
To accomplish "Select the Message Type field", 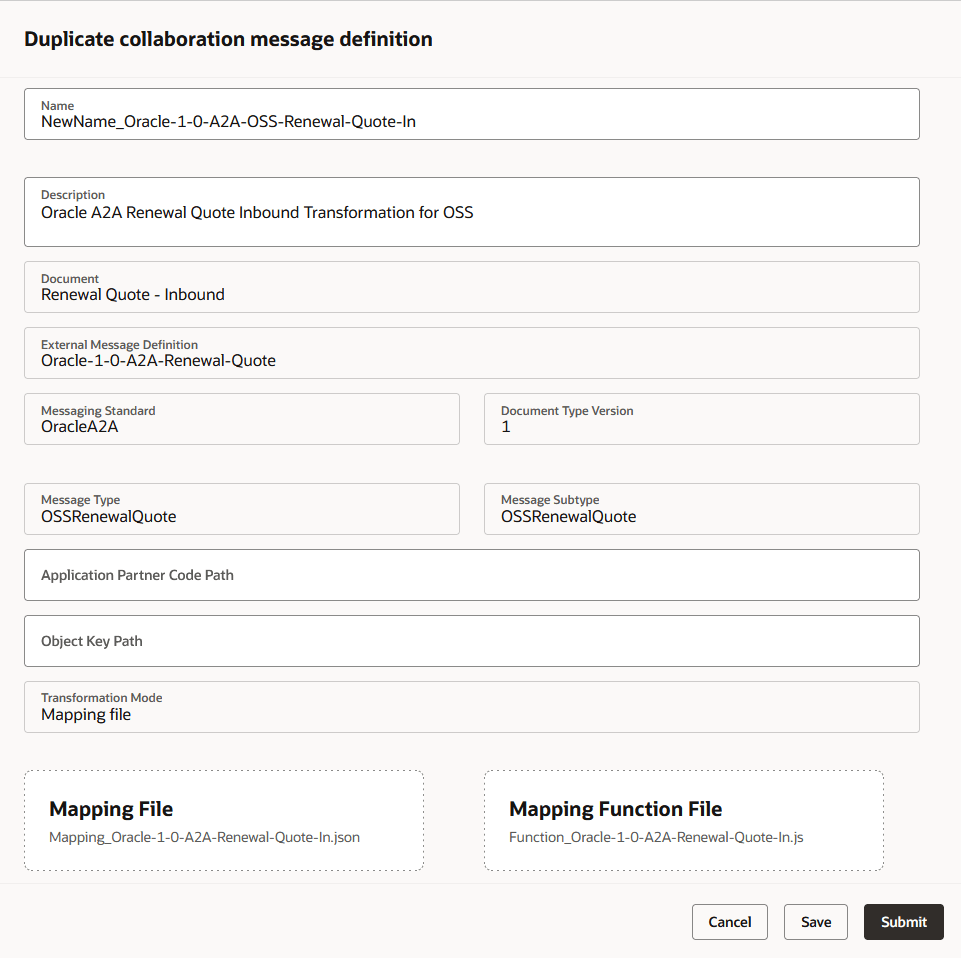I will pyautogui.click(x=241, y=509).
